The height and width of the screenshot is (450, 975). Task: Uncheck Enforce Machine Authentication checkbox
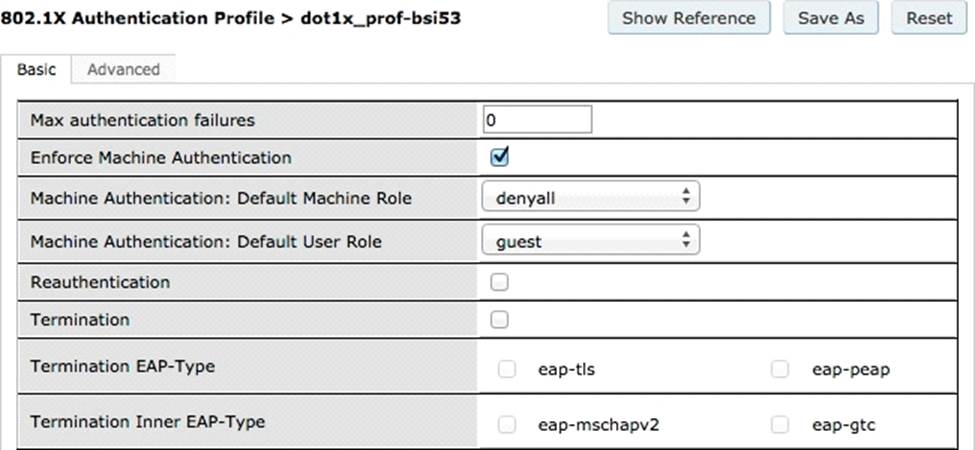tap(500, 157)
